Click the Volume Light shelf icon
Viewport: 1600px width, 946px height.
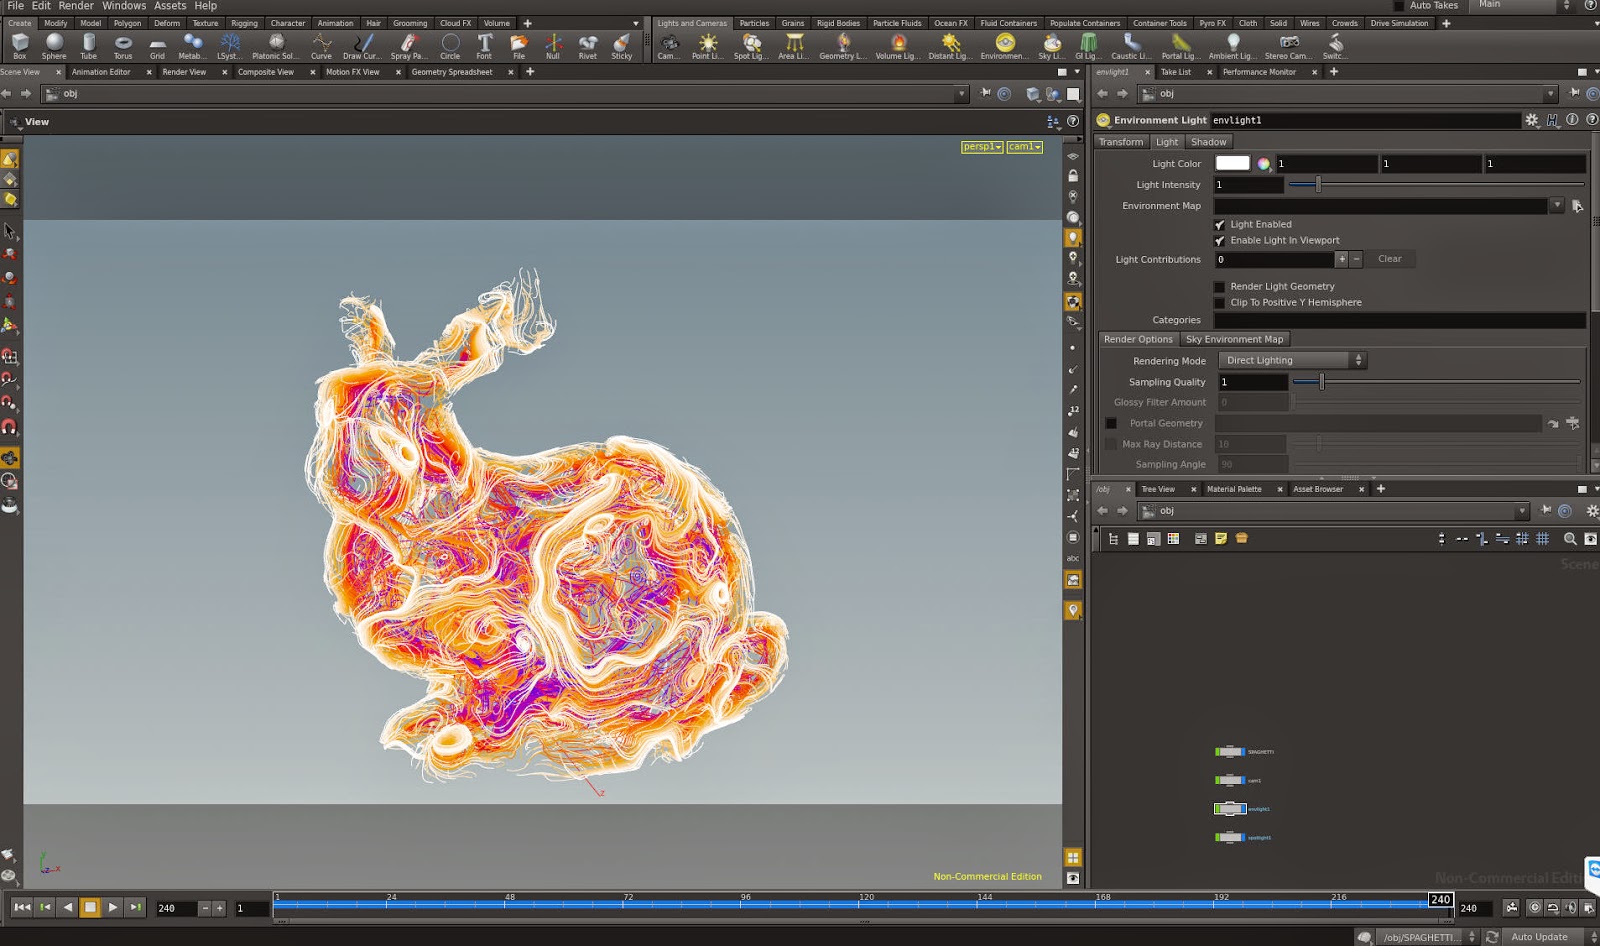click(x=897, y=44)
